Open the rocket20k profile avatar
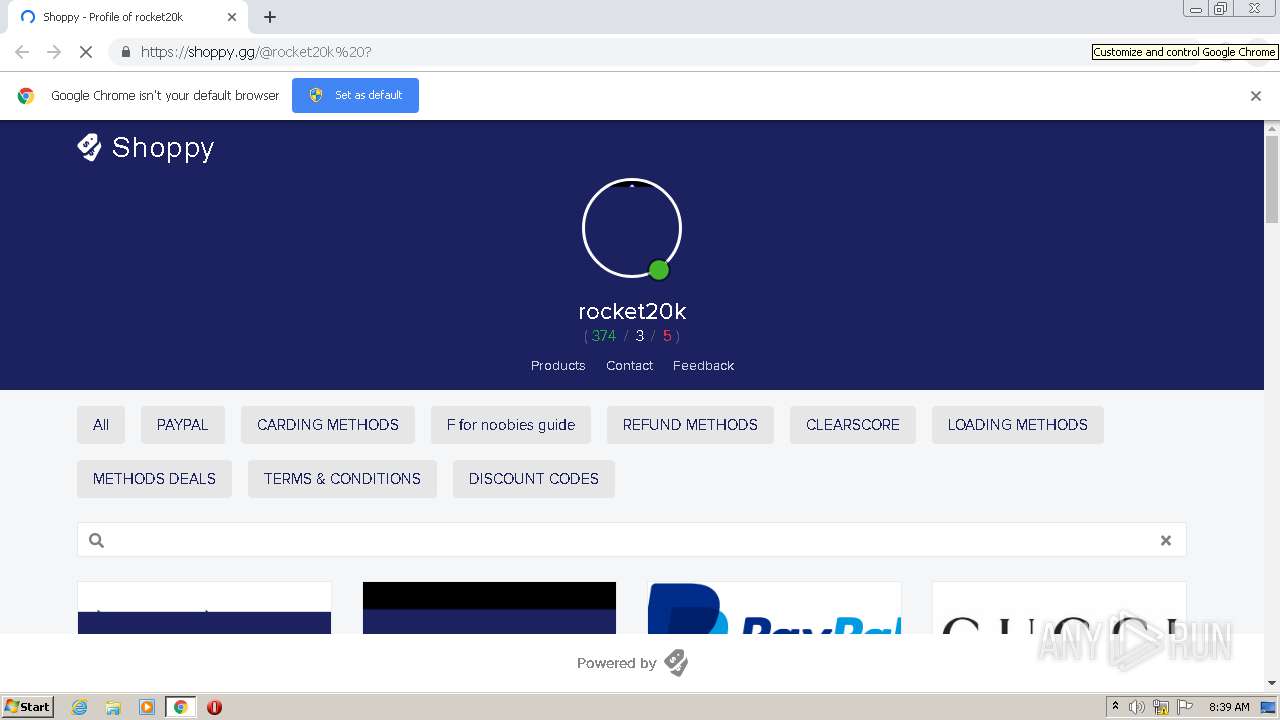This screenshot has height=720, width=1280. pyautogui.click(x=632, y=228)
